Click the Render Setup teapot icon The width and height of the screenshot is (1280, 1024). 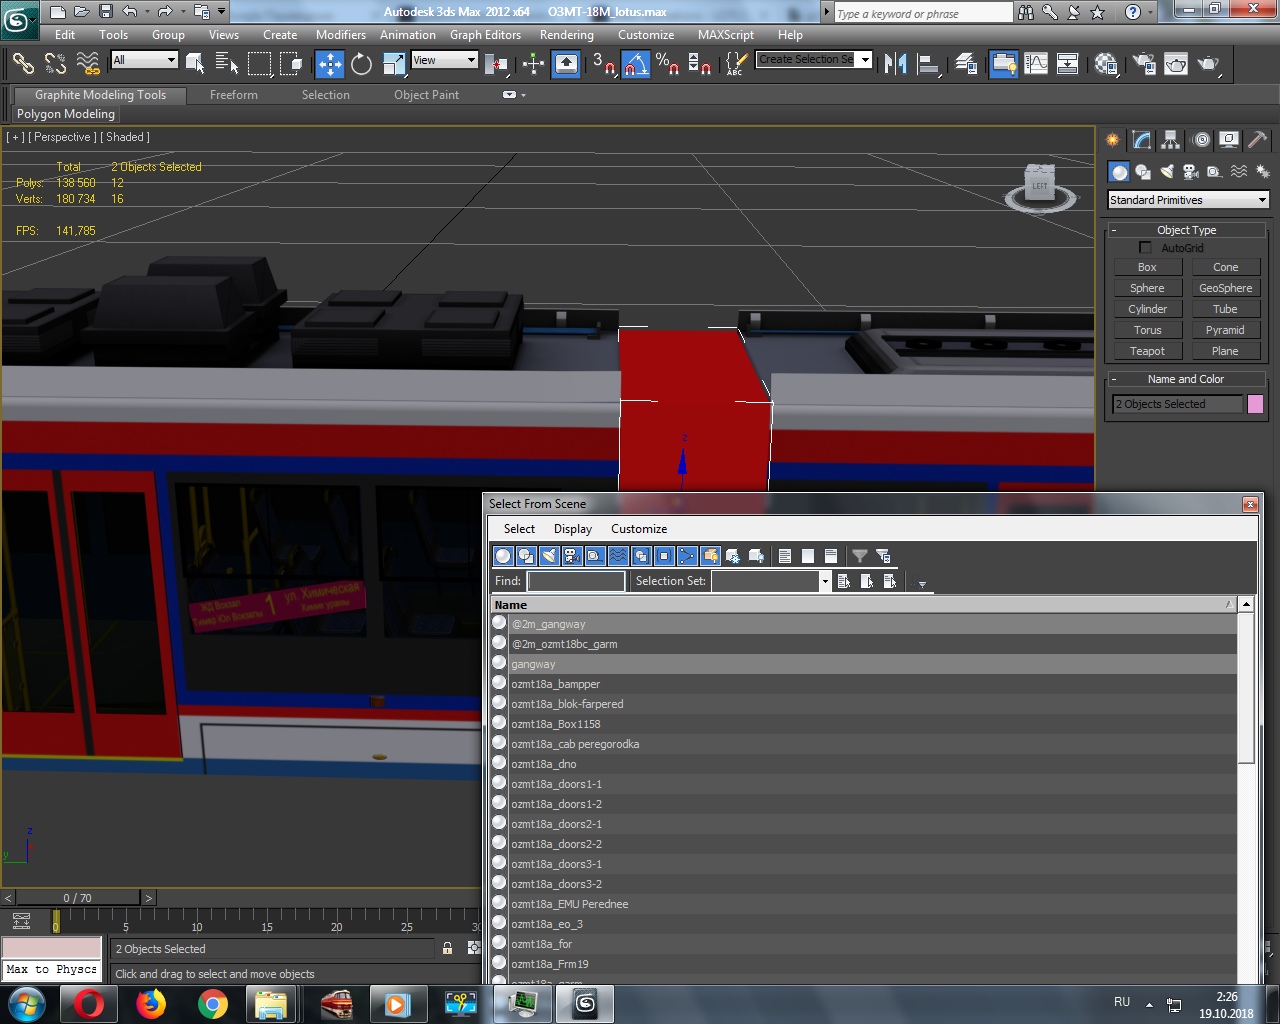pos(1143,65)
